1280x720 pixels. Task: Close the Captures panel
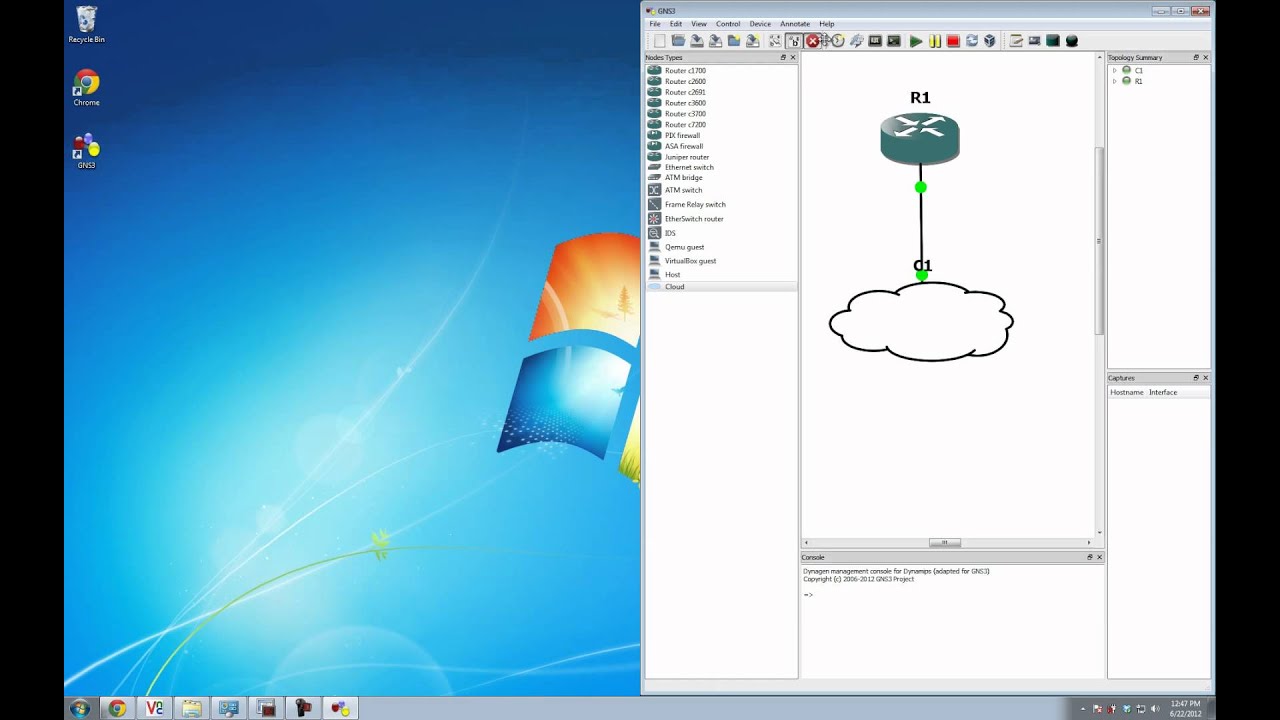point(1205,378)
